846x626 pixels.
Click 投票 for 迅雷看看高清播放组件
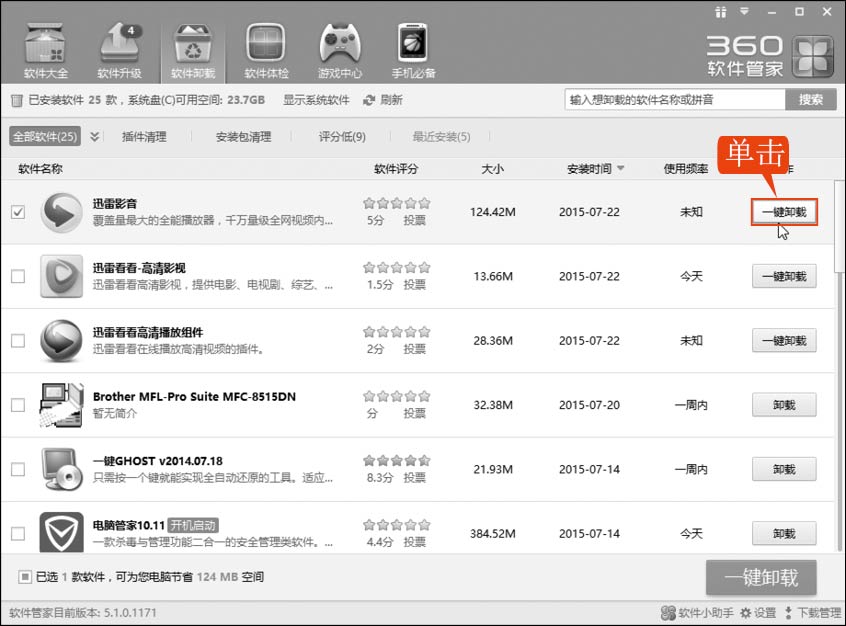414,349
